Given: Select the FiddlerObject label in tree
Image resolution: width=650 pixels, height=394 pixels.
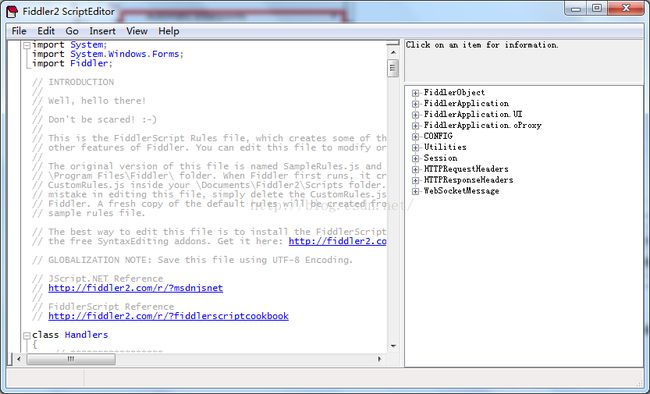Looking at the screenshot, I should 454,92.
